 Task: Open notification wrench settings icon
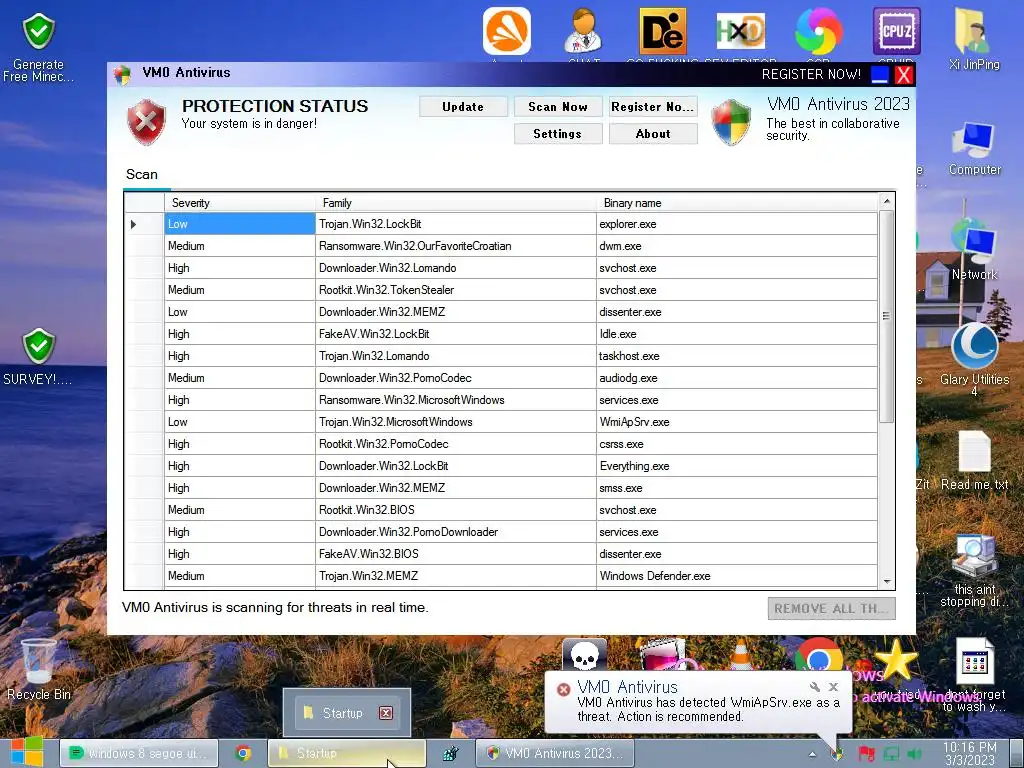[814, 686]
